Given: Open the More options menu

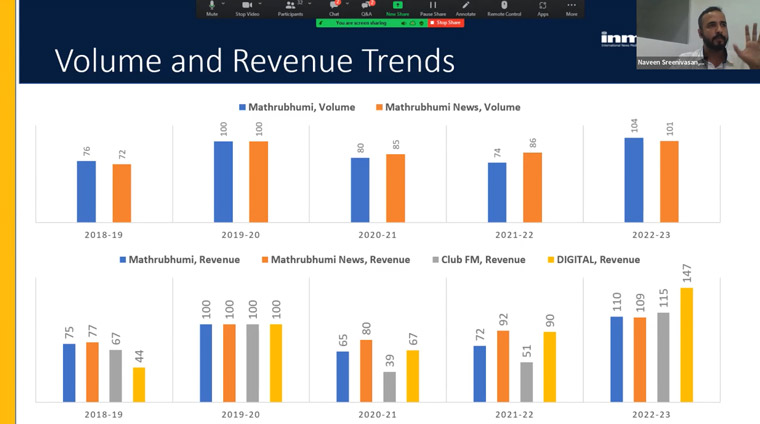Looking at the screenshot, I should (571, 8).
